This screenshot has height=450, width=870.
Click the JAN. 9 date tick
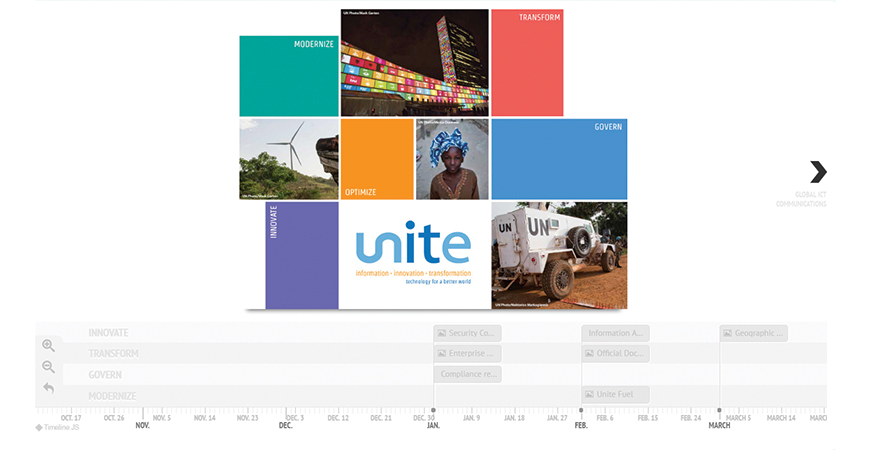[472, 418]
